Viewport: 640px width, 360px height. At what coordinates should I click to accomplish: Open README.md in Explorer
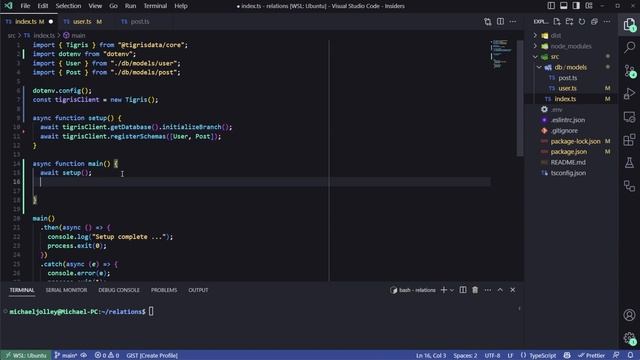coord(568,162)
